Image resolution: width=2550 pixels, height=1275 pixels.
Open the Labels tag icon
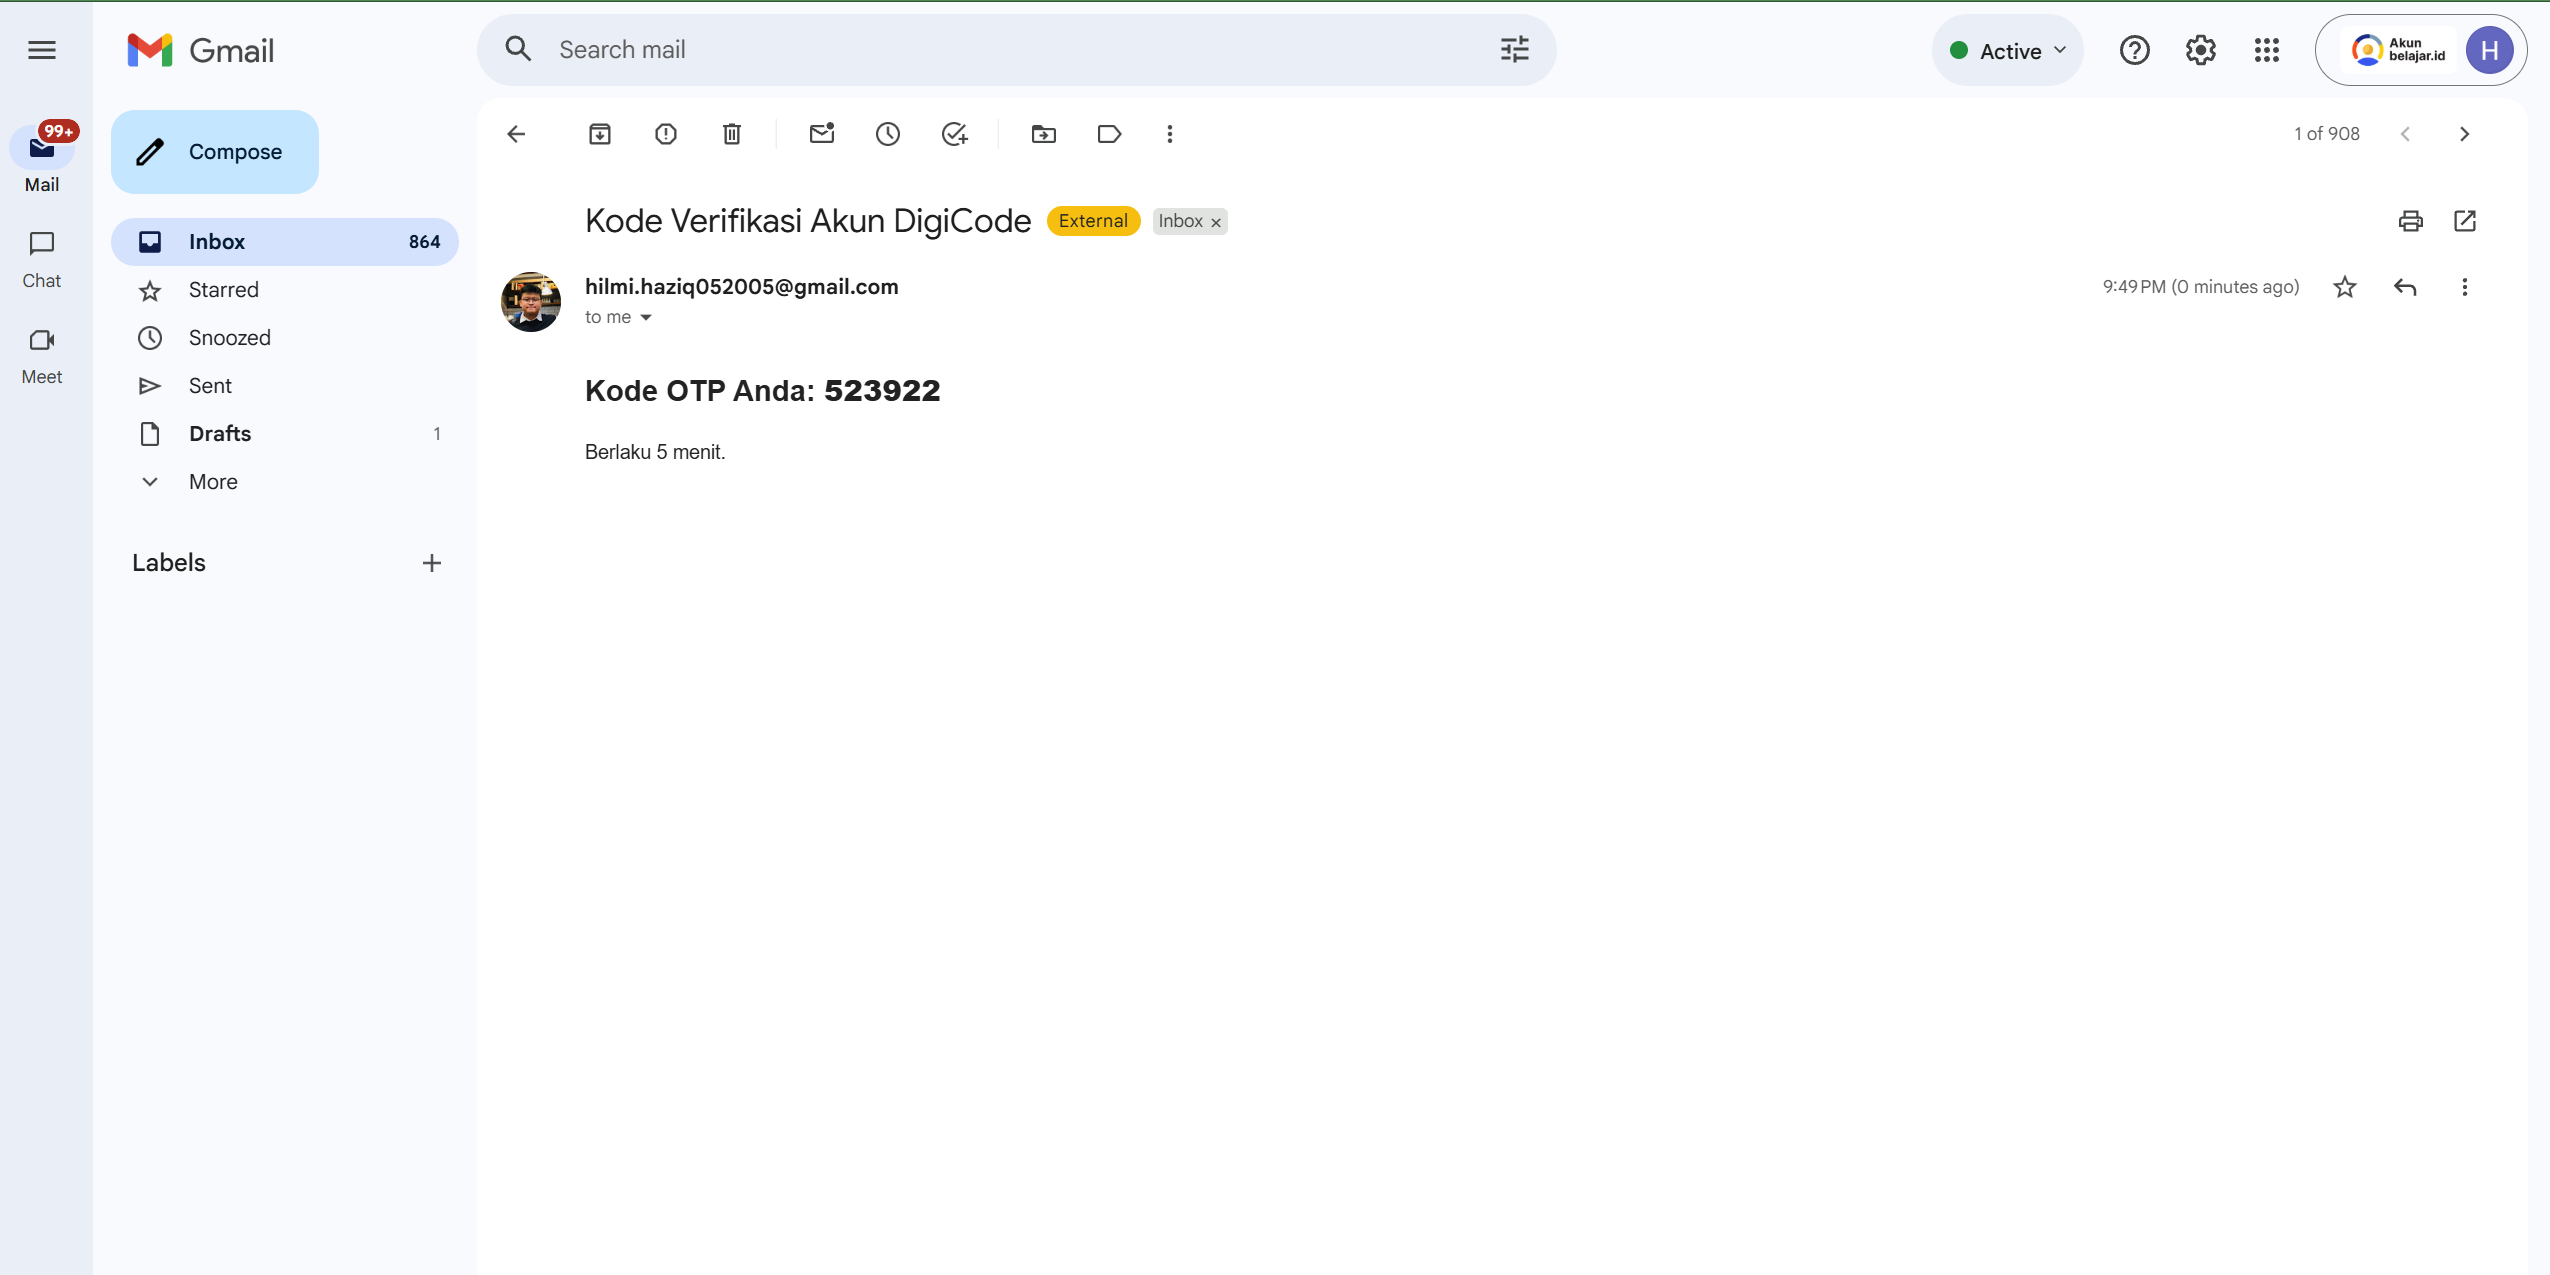pyautogui.click(x=1109, y=134)
